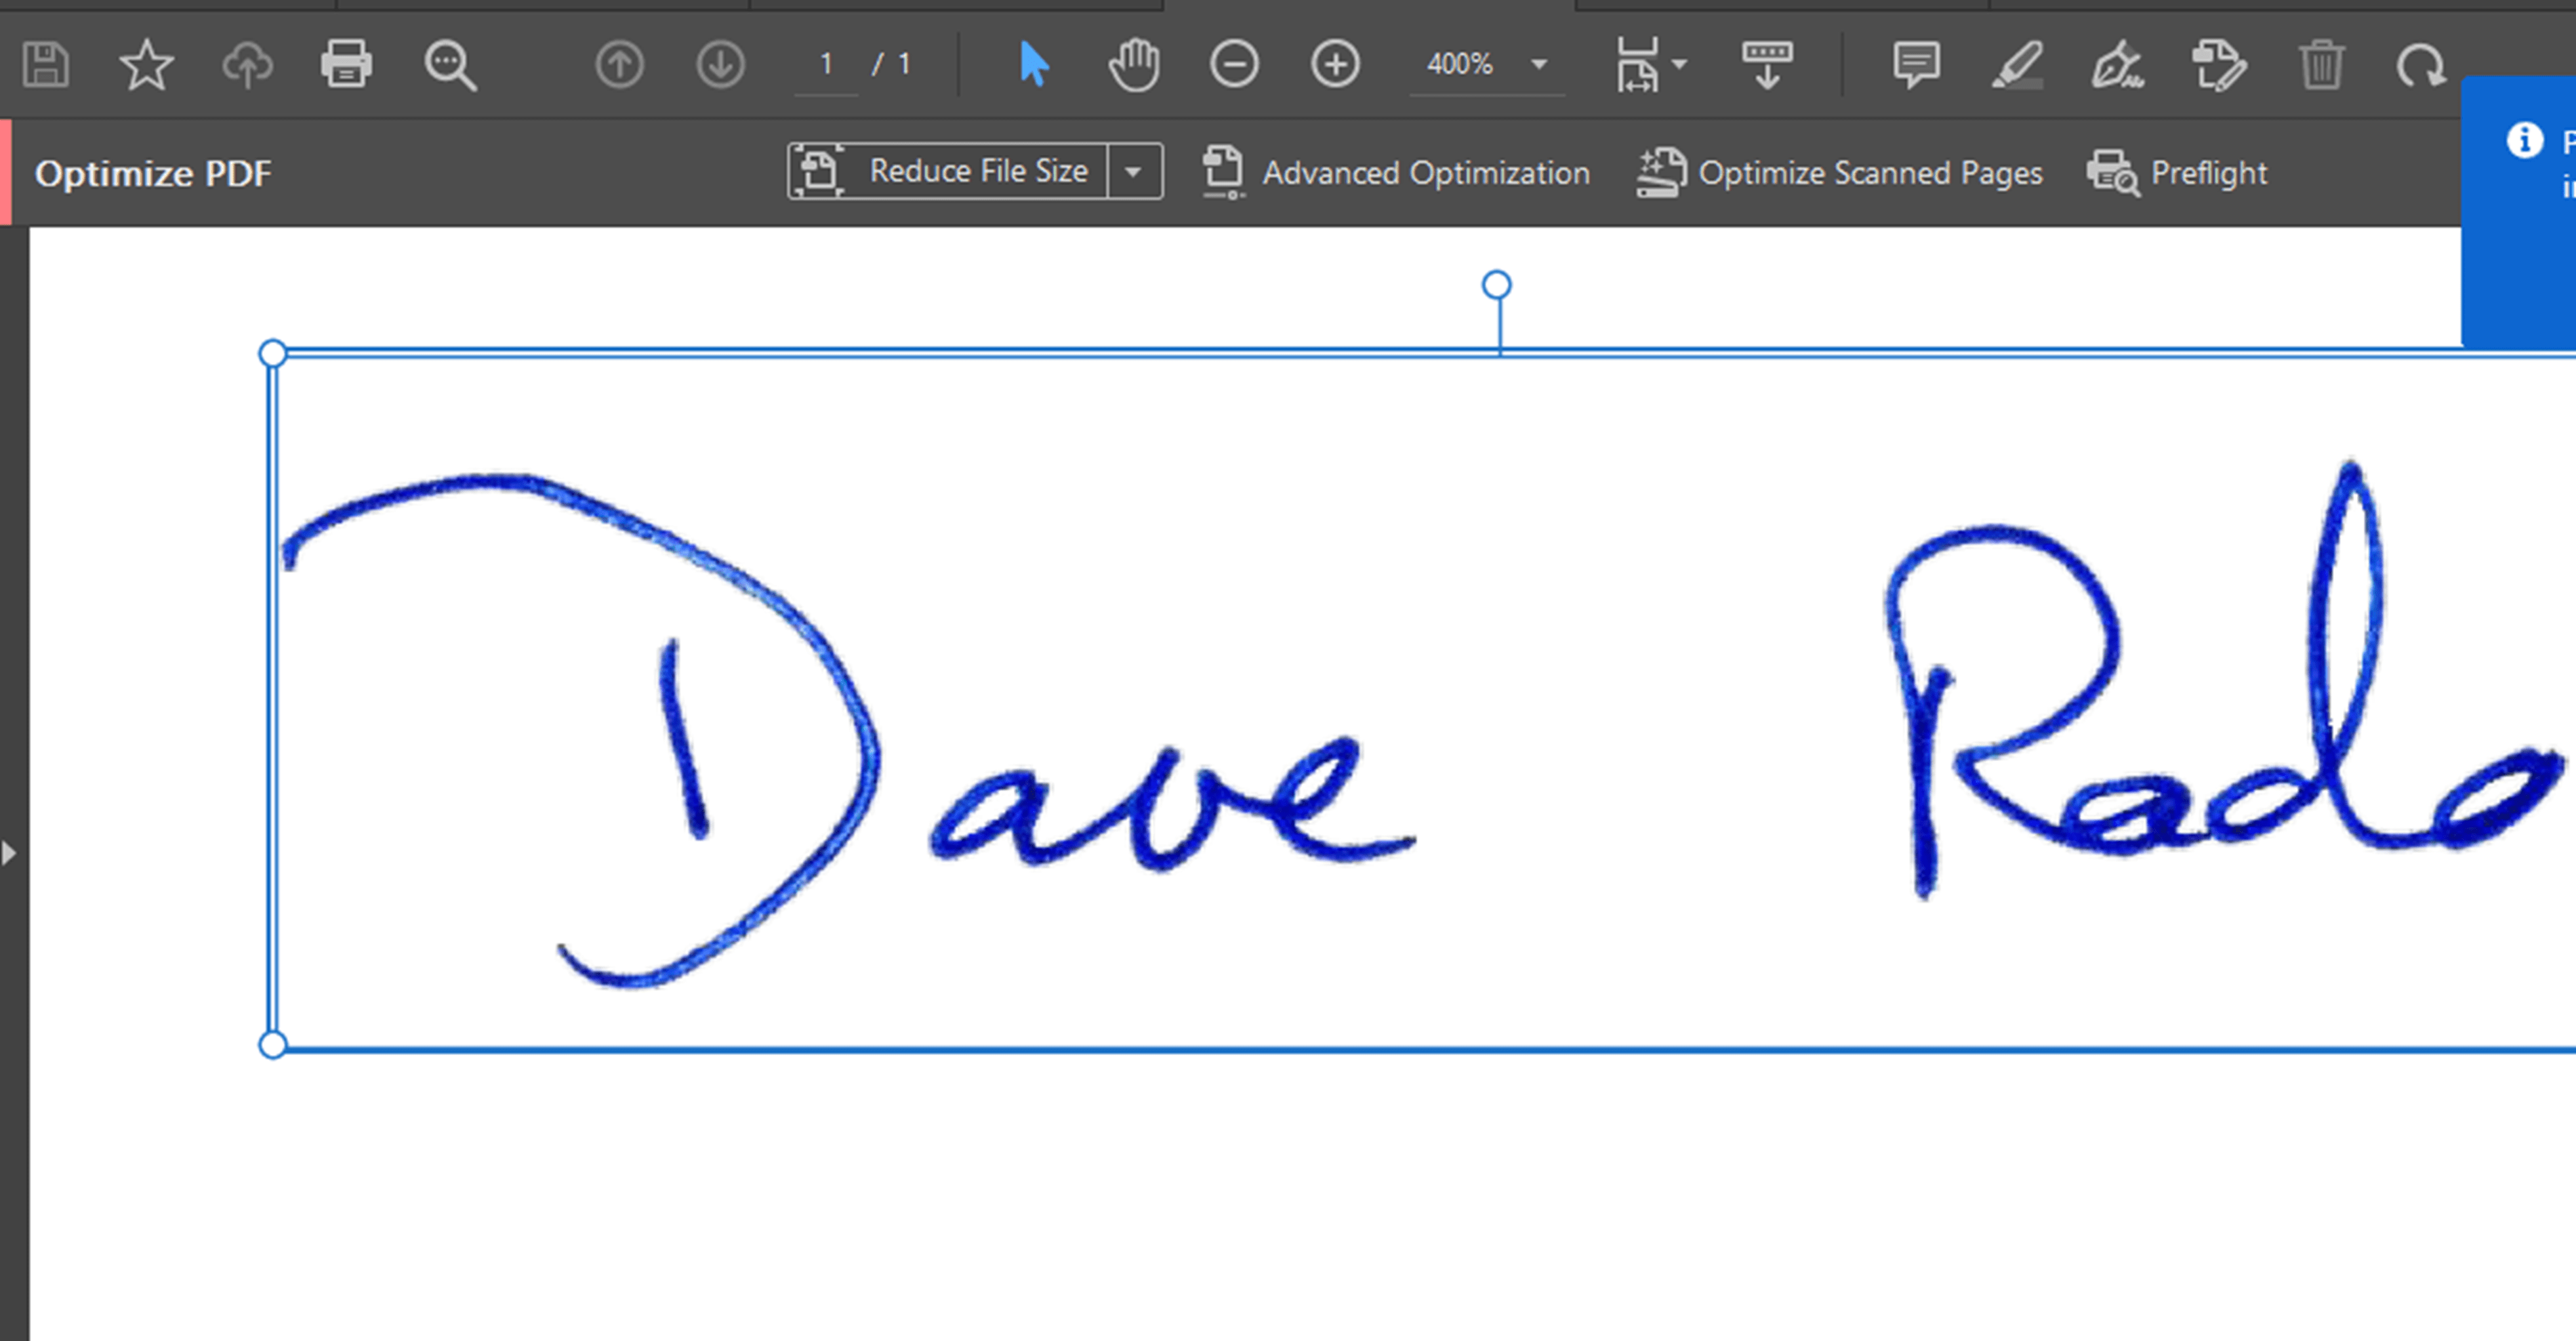This screenshot has height=1341, width=2576.
Task: Click the page number input field
Action: 826,64
